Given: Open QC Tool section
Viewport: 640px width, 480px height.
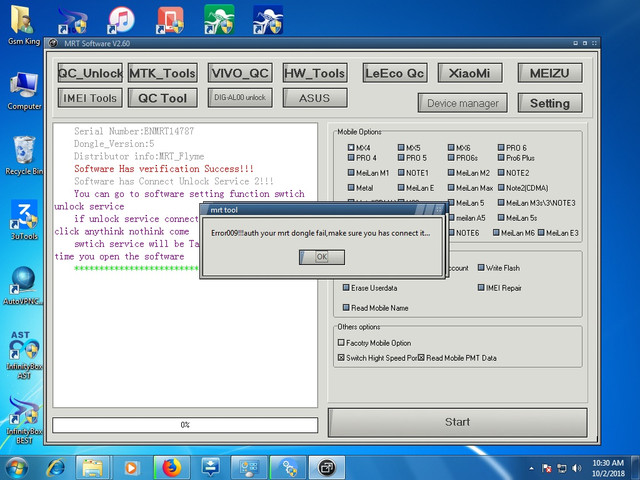Looking at the screenshot, I should click(162, 98).
